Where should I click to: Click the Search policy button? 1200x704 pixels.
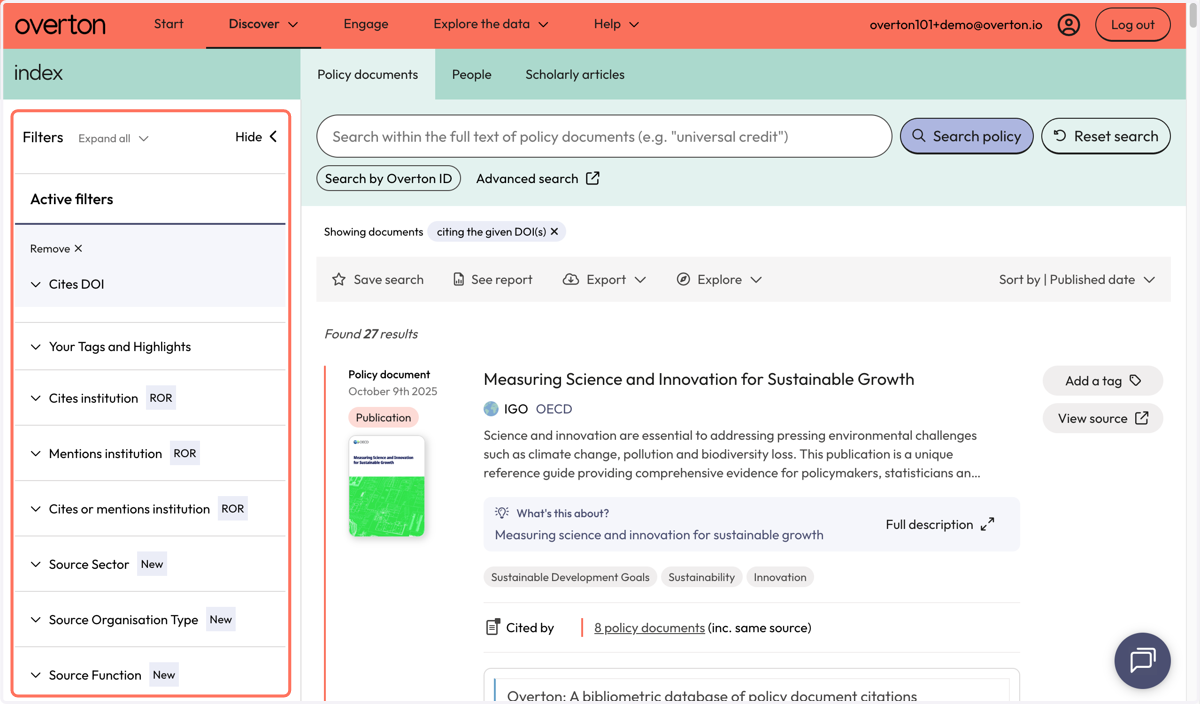(966, 136)
